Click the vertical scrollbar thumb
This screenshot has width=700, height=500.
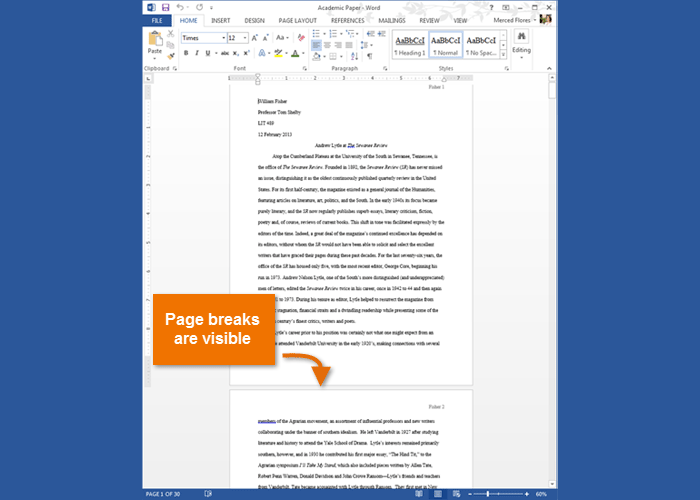point(552,90)
